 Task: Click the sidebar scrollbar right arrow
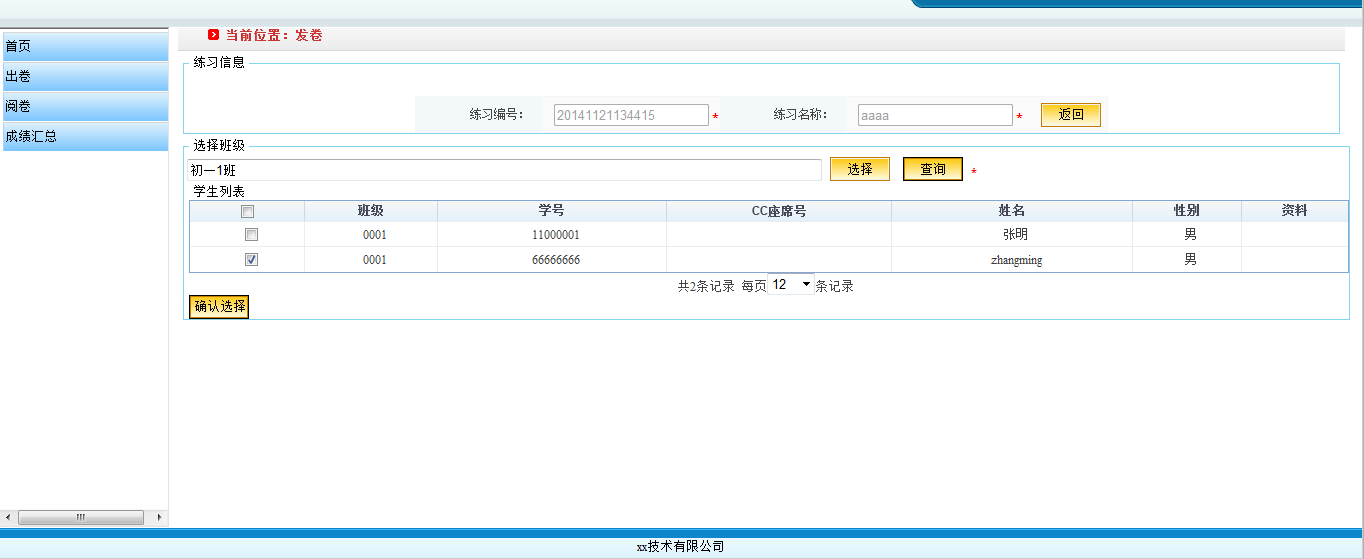tap(158, 517)
